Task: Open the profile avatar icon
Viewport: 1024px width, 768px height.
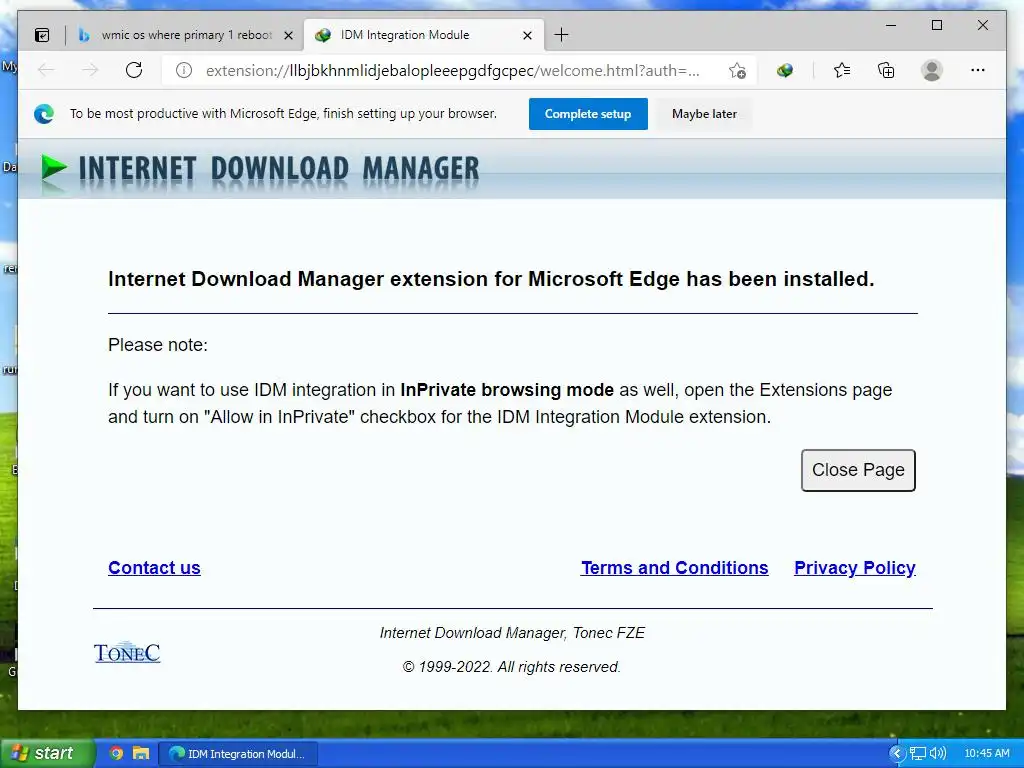Action: tap(932, 71)
